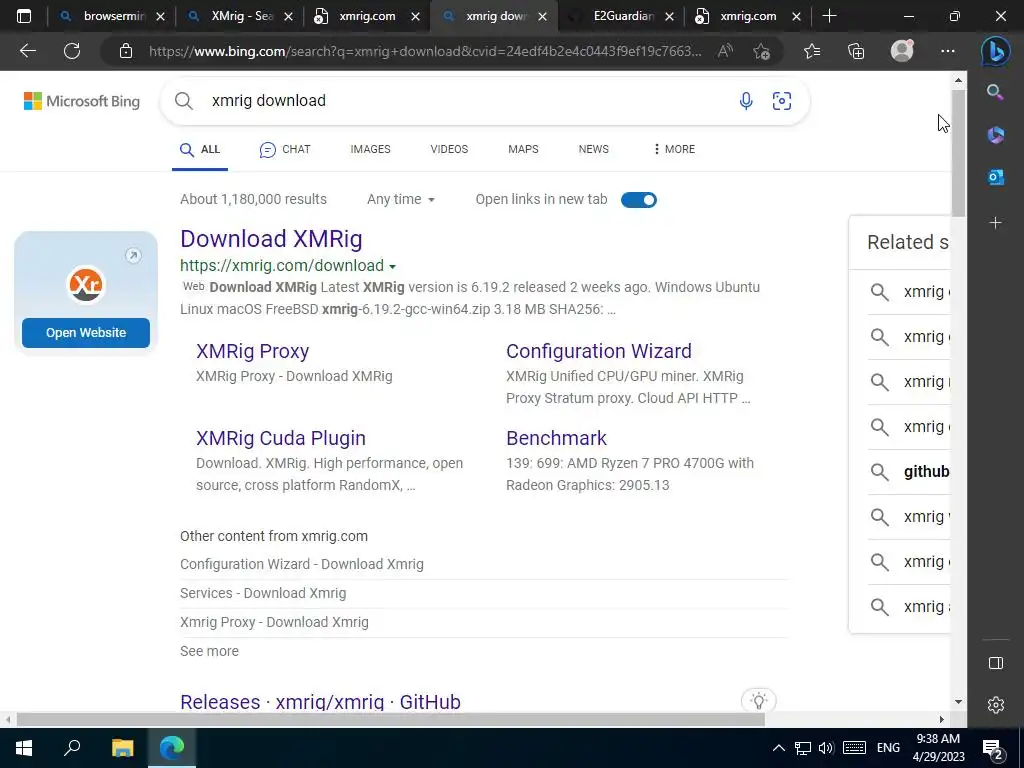The height and width of the screenshot is (768, 1024).
Task: Open a new browser tab
Action: (829, 16)
